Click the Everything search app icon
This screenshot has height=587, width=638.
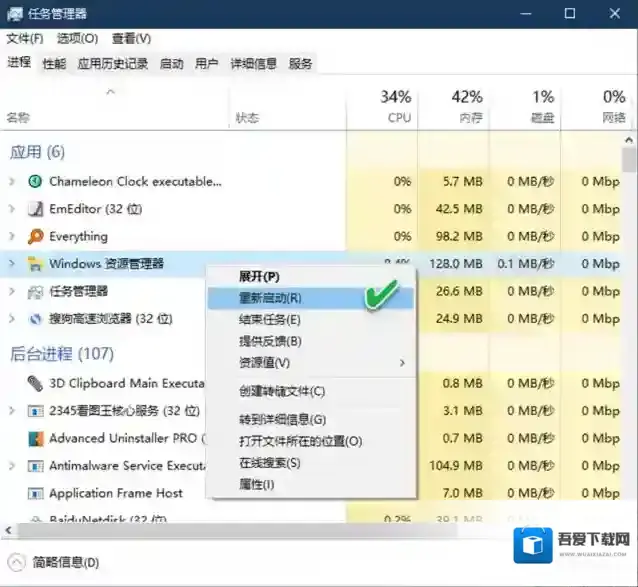(x=35, y=236)
